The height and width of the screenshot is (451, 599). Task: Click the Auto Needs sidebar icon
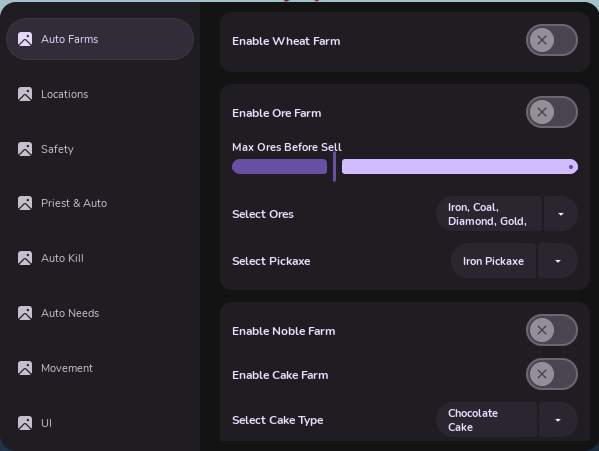point(25,313)
